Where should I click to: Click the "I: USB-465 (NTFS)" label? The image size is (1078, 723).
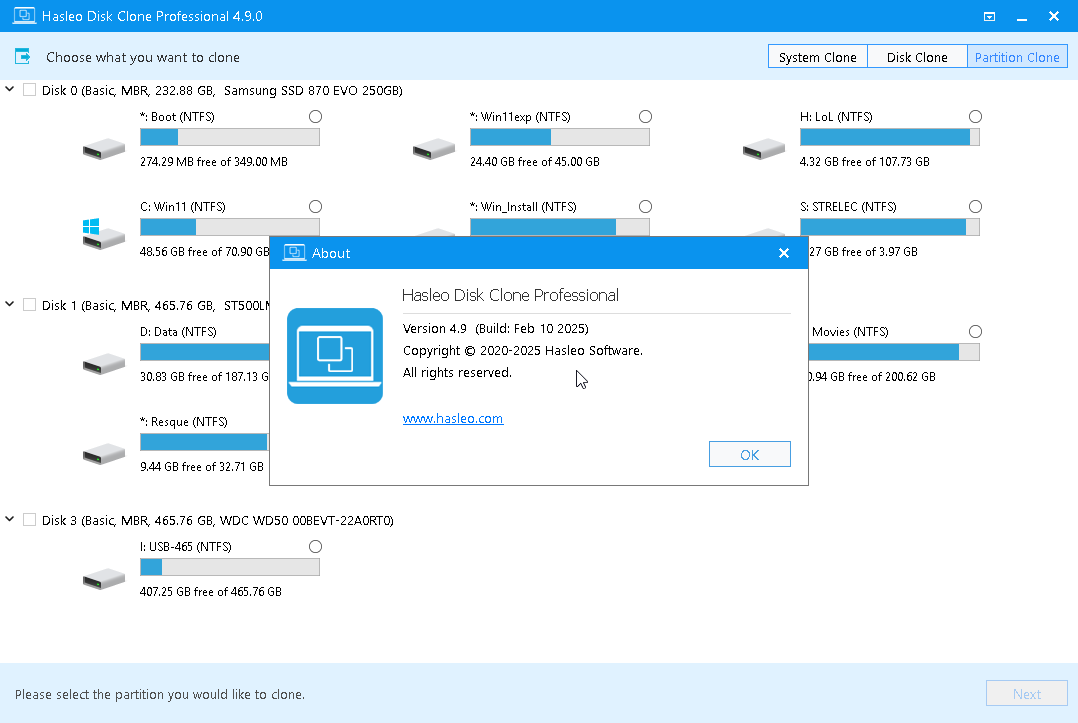(186, 547)
